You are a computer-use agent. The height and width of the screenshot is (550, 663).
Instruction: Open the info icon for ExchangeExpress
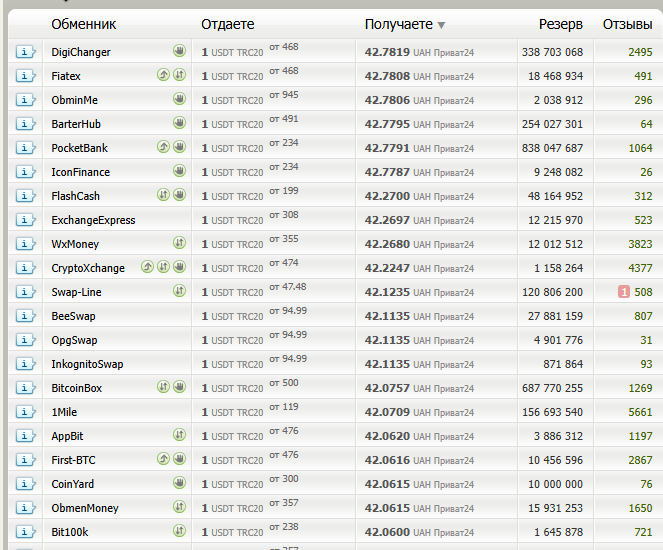pos(25,220)
